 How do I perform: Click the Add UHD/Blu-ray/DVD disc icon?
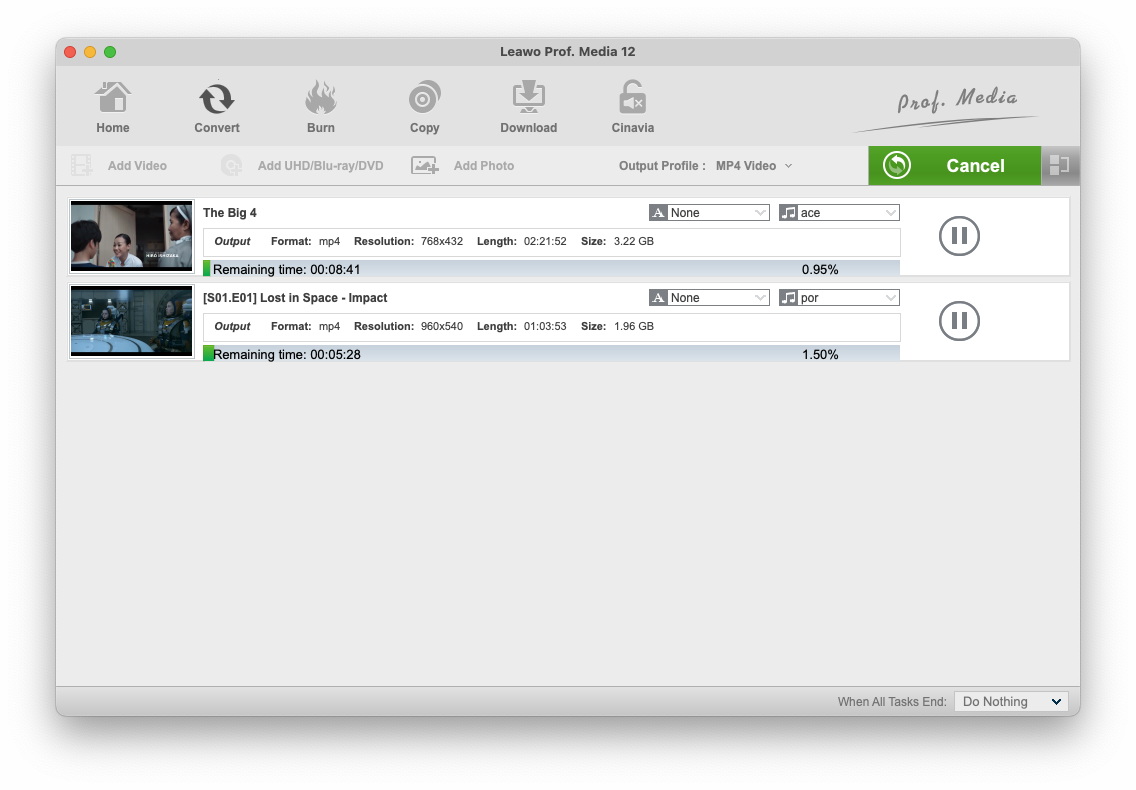[232, 165]
